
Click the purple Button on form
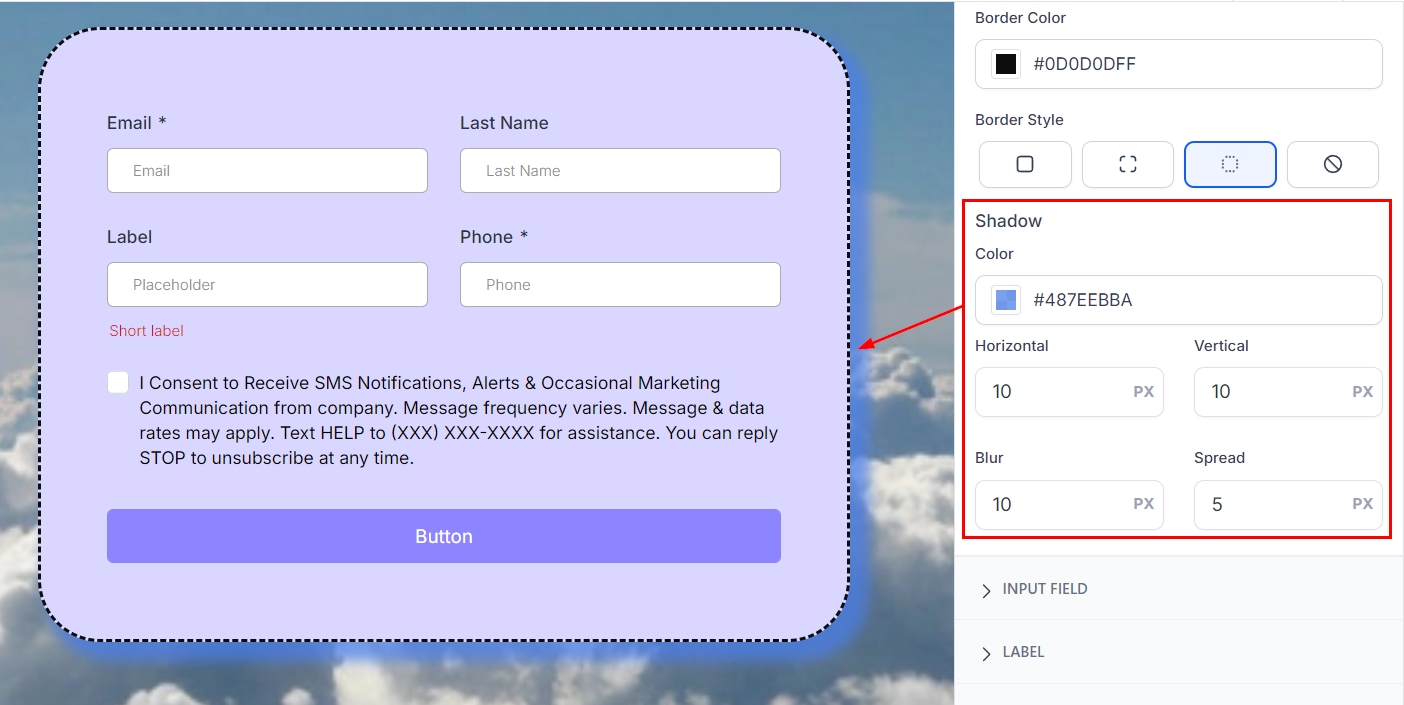point(443,536)
